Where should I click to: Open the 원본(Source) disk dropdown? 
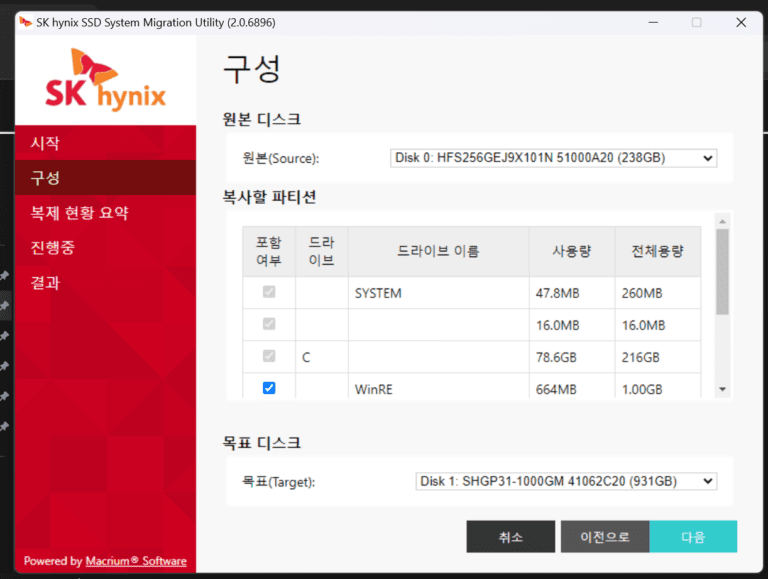(553, 158)
